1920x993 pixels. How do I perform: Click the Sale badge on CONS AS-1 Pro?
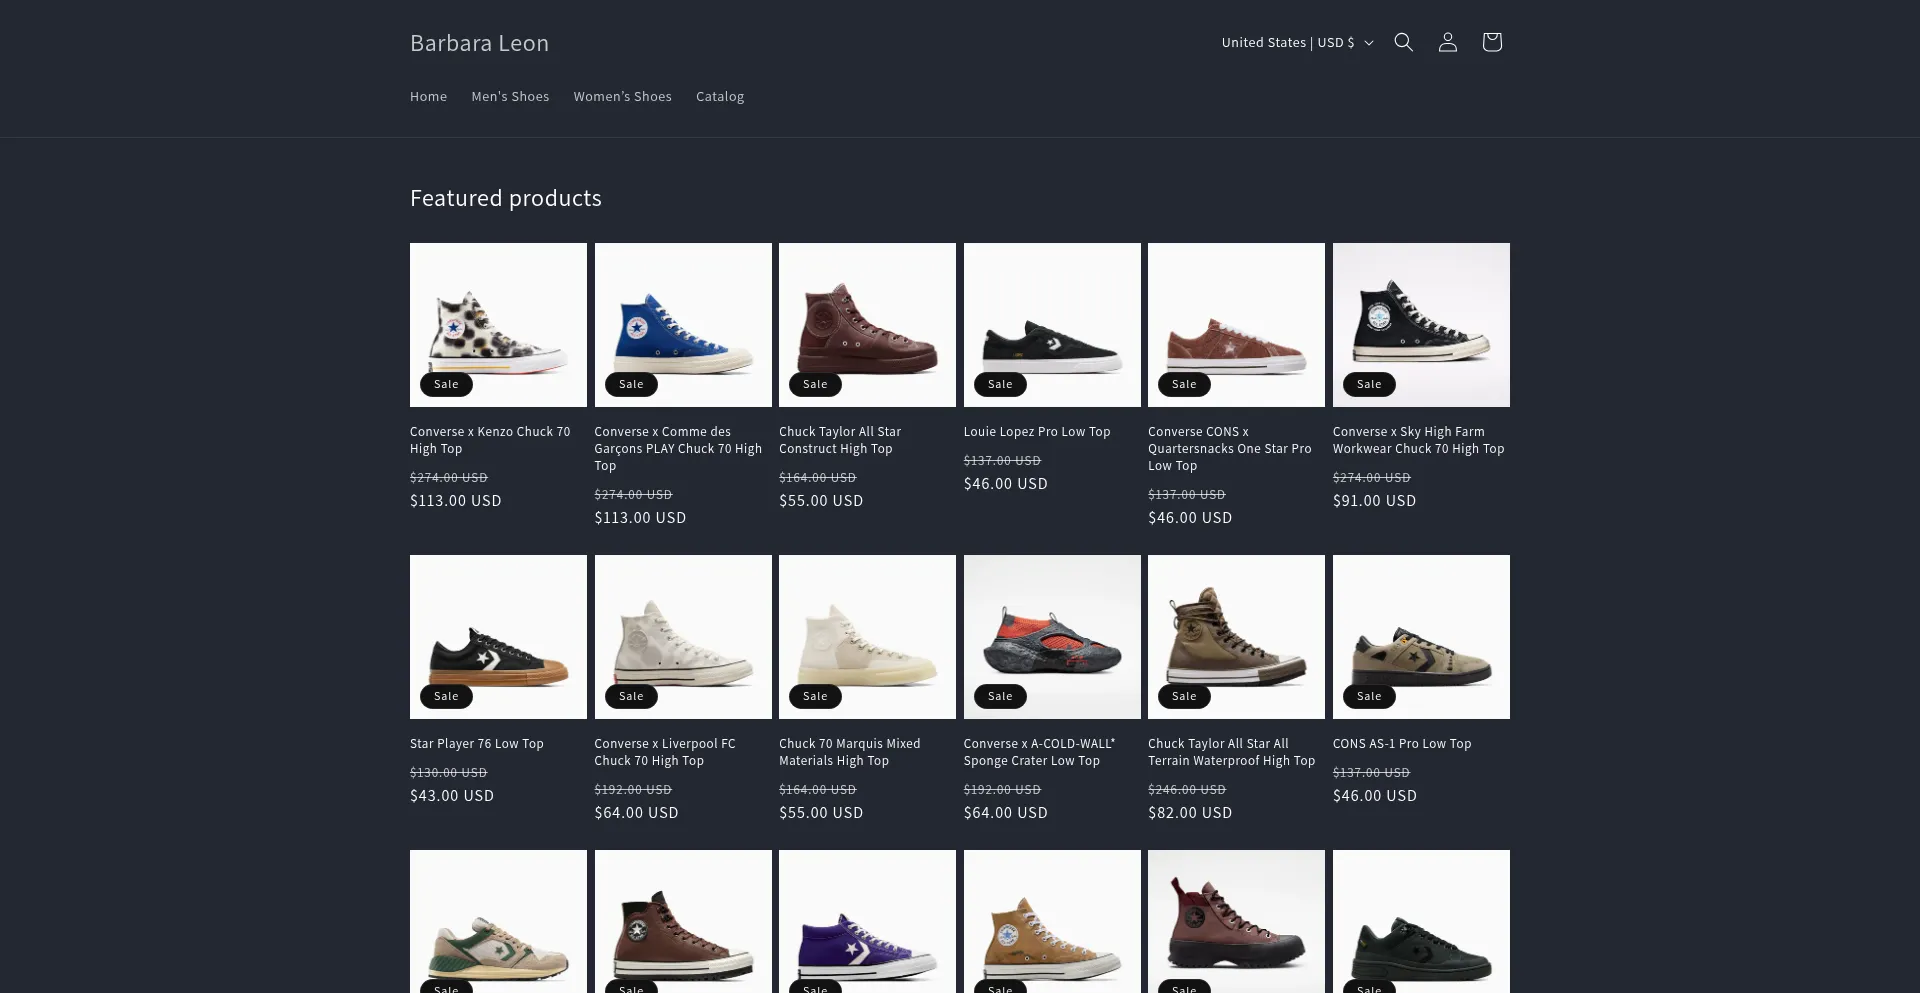1369,696
